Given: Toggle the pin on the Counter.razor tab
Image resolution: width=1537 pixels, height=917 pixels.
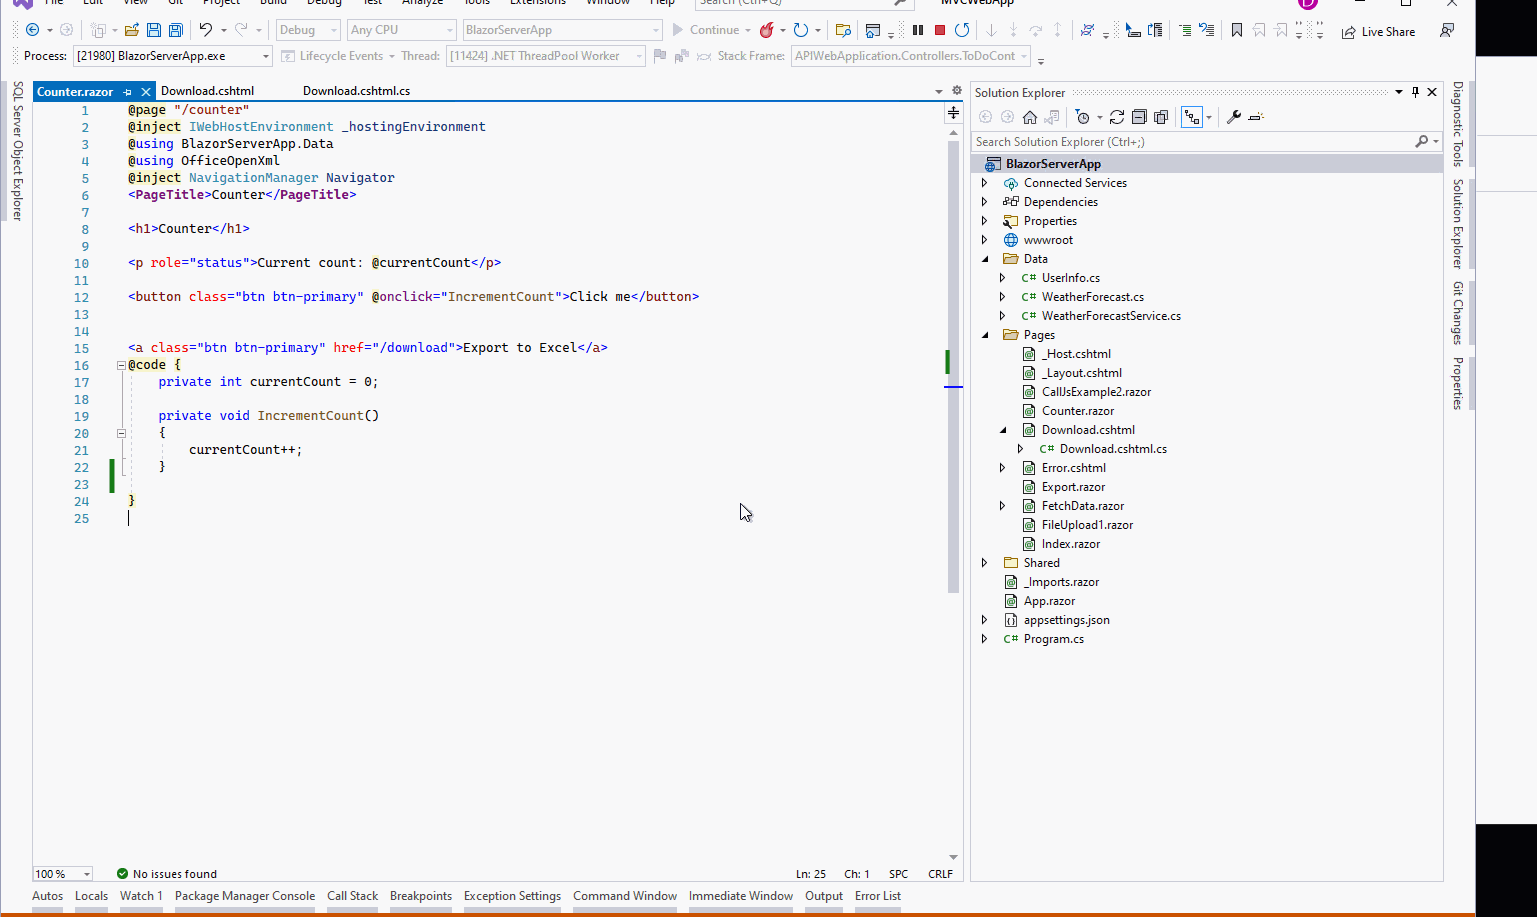Looking at the screenshot, I should tap(128, 92).
